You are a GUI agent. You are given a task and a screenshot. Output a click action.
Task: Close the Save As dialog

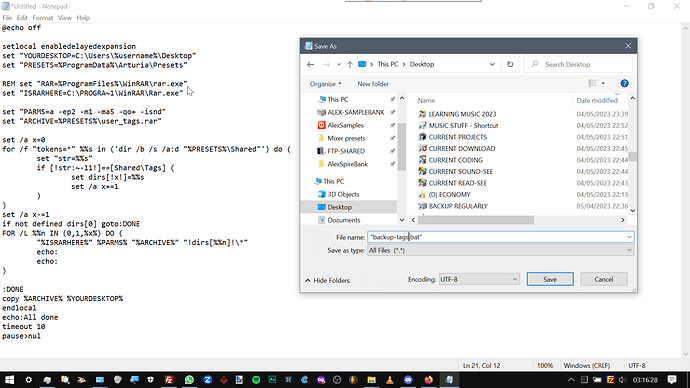(x=628, y=46)
